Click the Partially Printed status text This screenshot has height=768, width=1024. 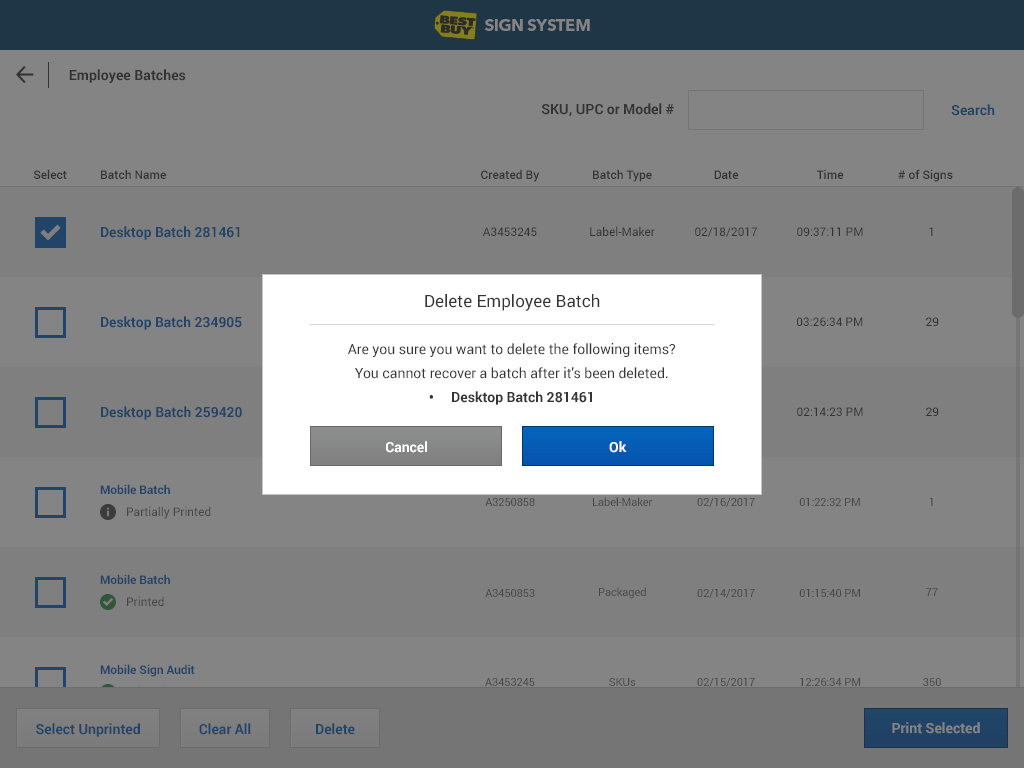point(168,512)
